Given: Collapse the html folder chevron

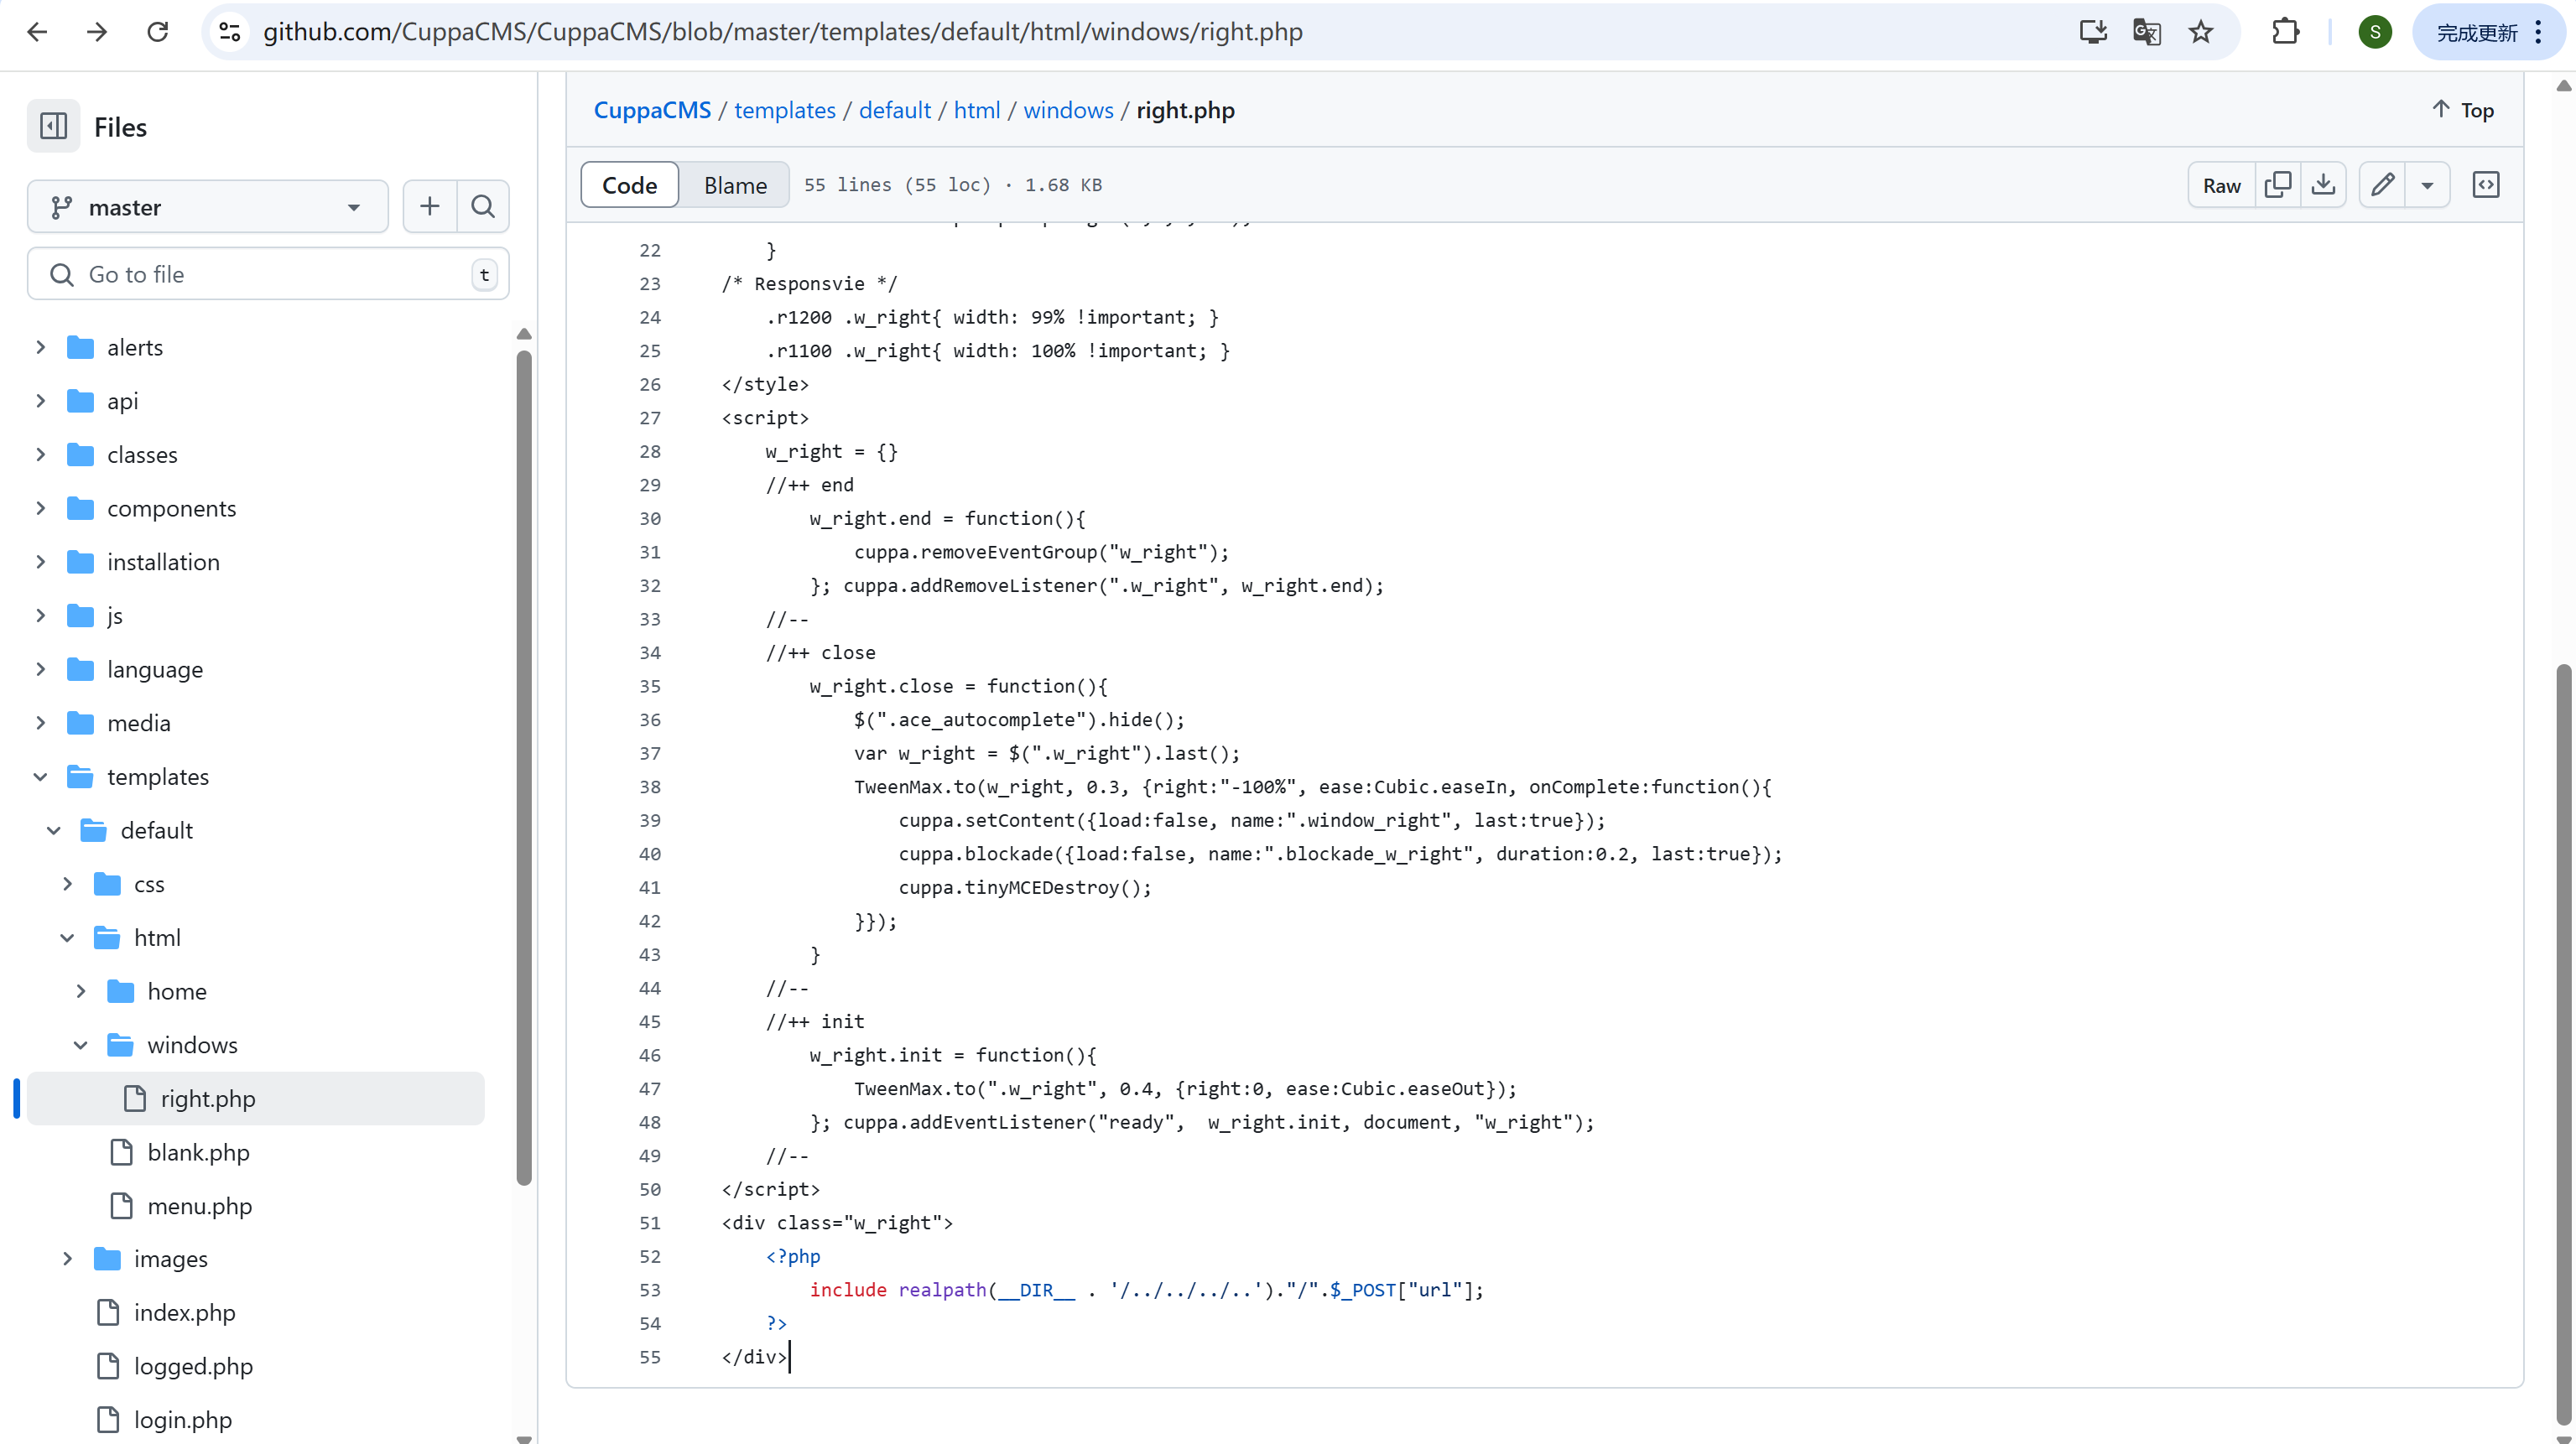Looking at the screenshot, I should coord(67,937).
